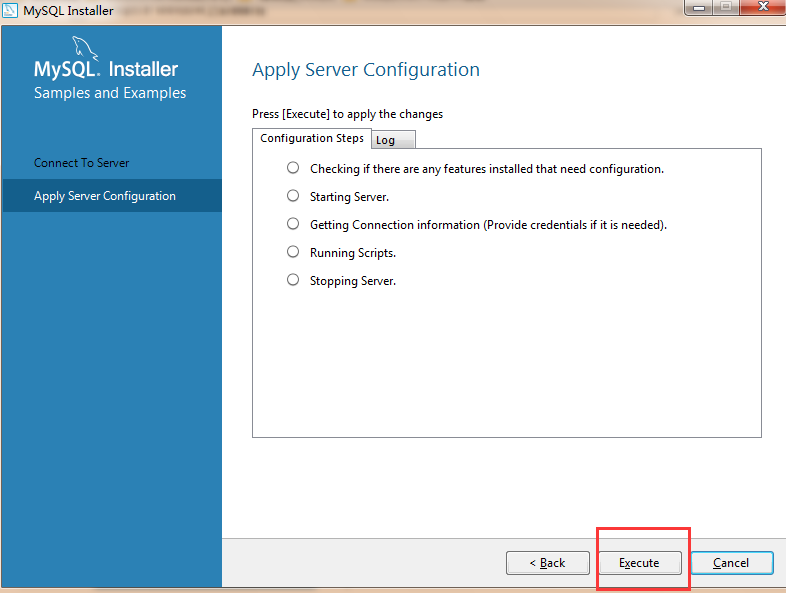Minimize the MySQL Installer window
Image resolution: width=786 pixels, height=593 pixels.
click(699, 8)
